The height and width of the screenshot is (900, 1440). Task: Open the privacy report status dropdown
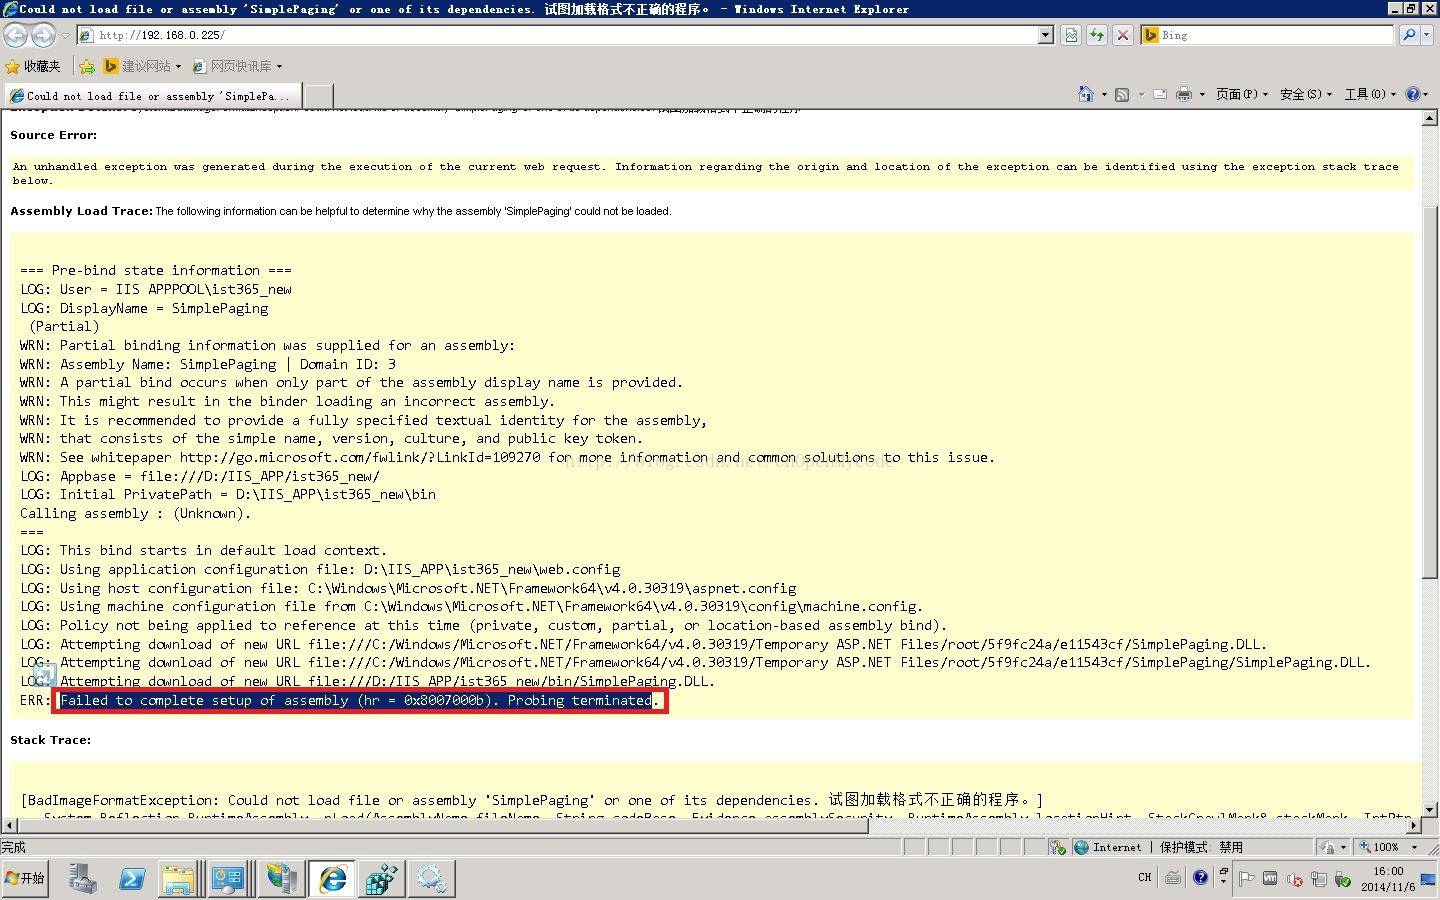pos(1333,847)
